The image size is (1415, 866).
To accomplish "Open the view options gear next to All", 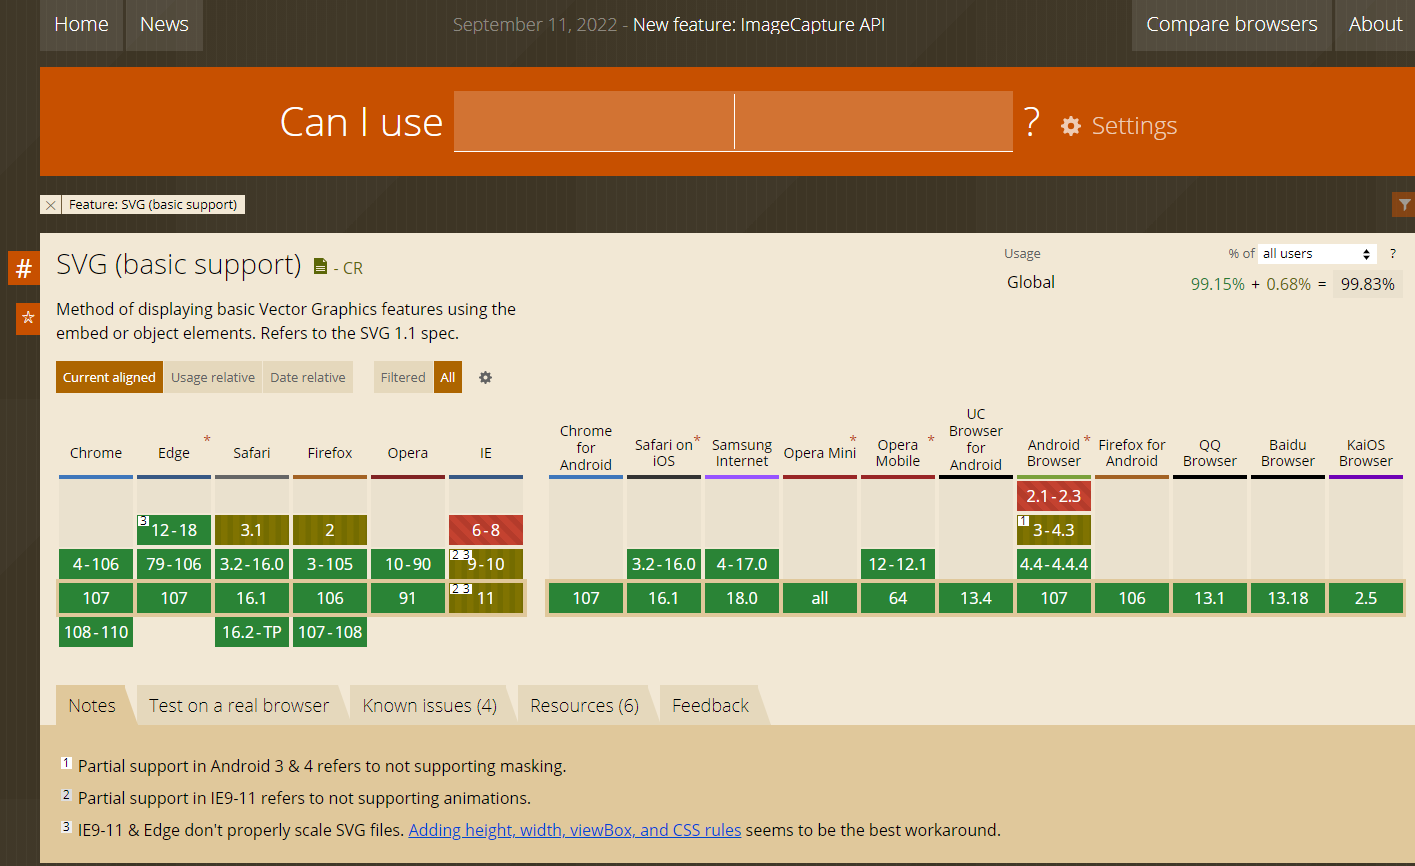I will click(x=485, y=378).
